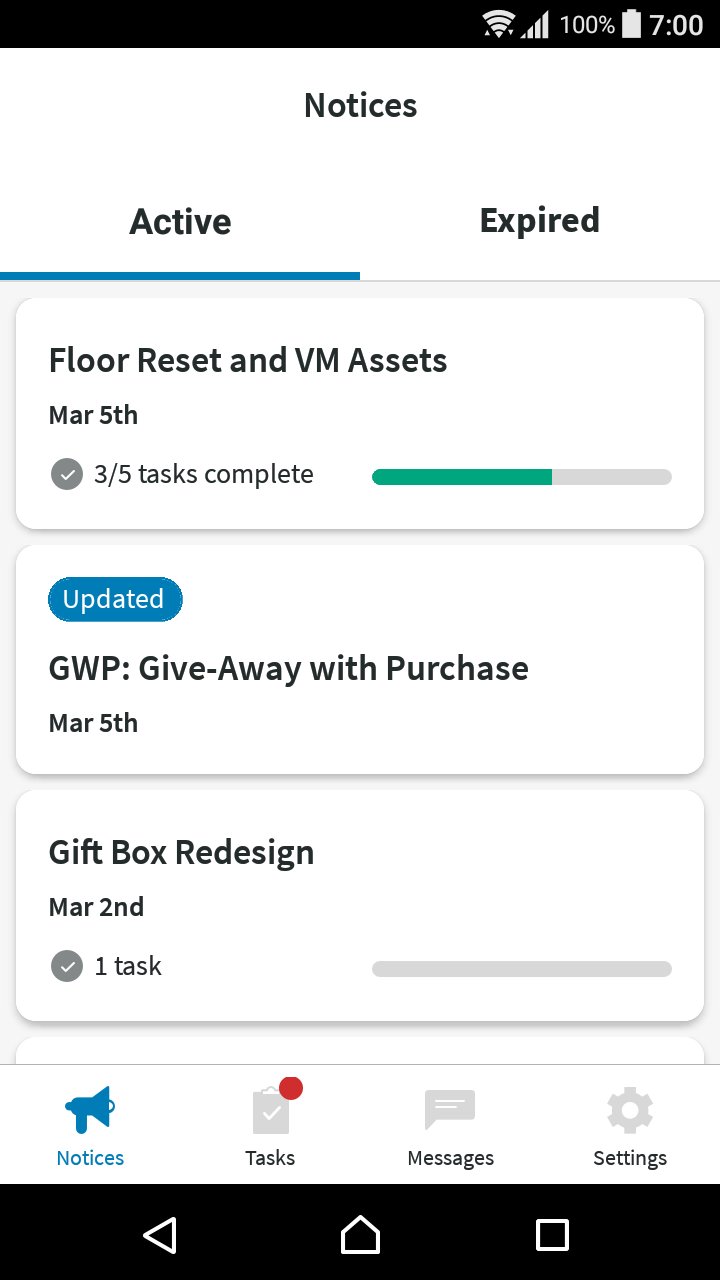Select the Active tab
The width and height of the screenshot is (720, 1280).
click(180, 221)
